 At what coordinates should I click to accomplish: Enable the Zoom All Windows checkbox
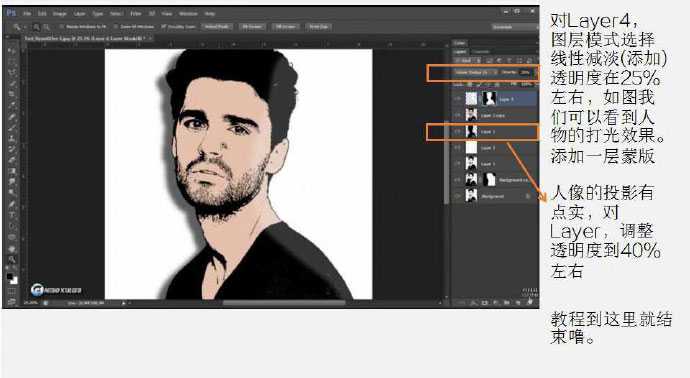pyautogui.click(x=116, y=27)
